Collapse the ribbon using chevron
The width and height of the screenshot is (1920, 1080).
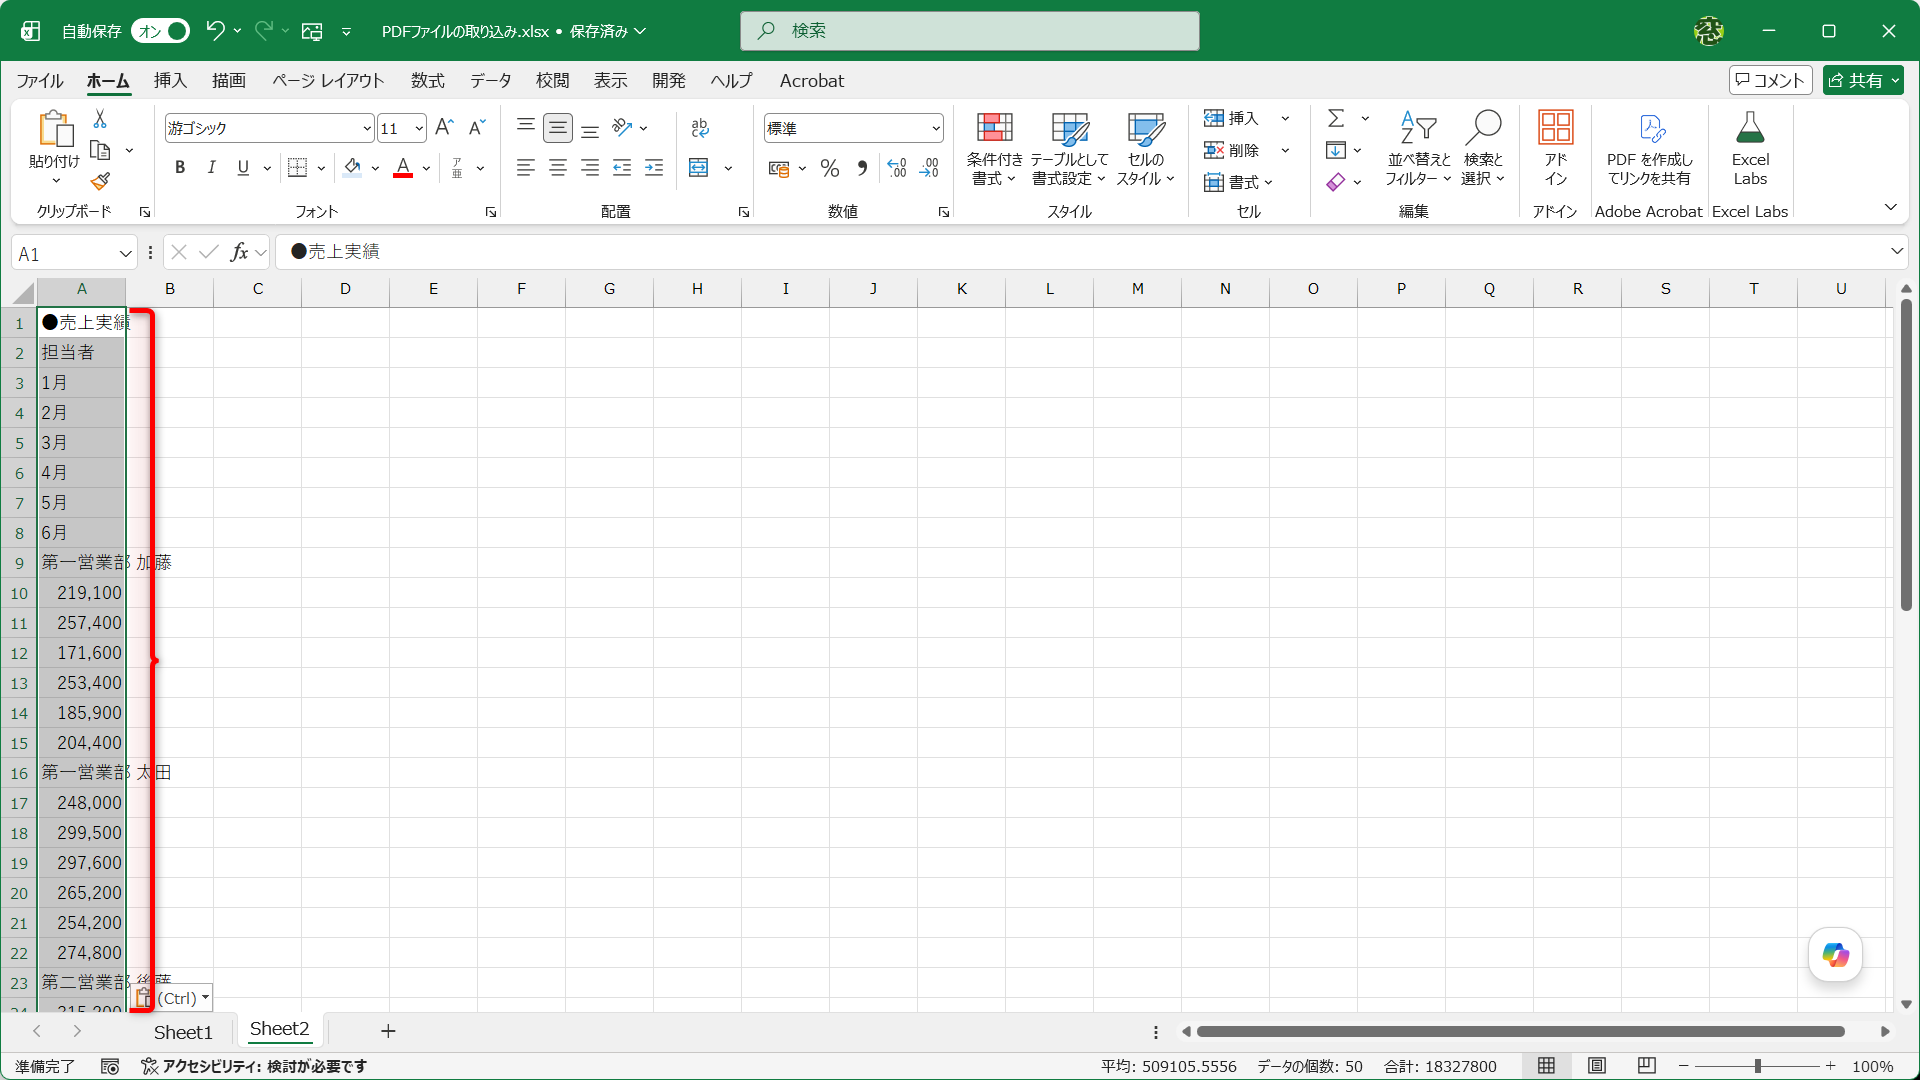1890,207
